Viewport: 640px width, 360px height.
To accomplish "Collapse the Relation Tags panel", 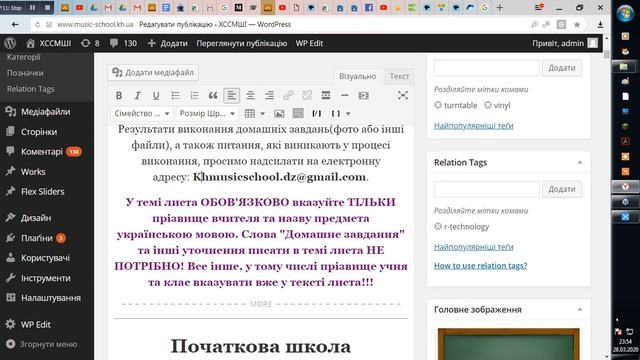I will [x=580, y=162].
